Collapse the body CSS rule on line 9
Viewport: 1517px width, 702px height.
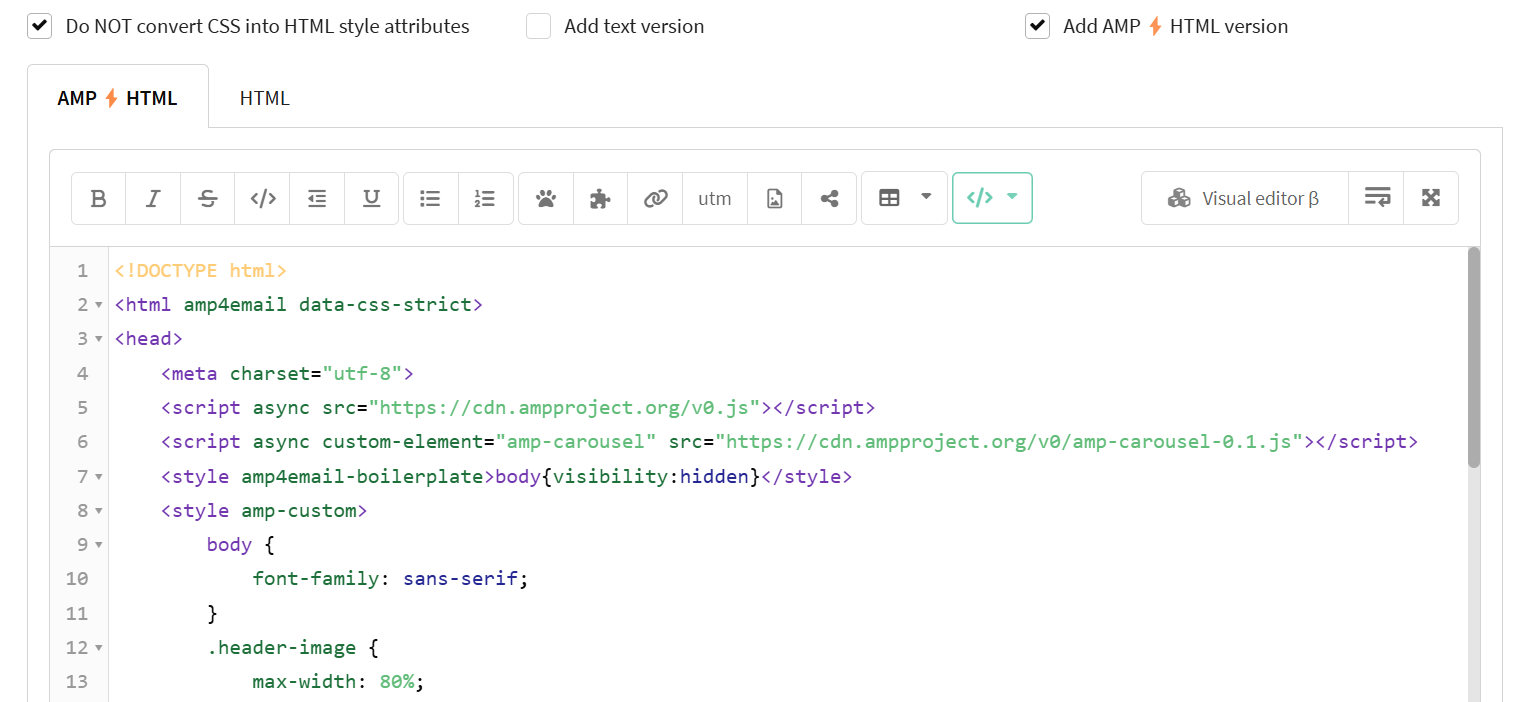click(98, 545)
